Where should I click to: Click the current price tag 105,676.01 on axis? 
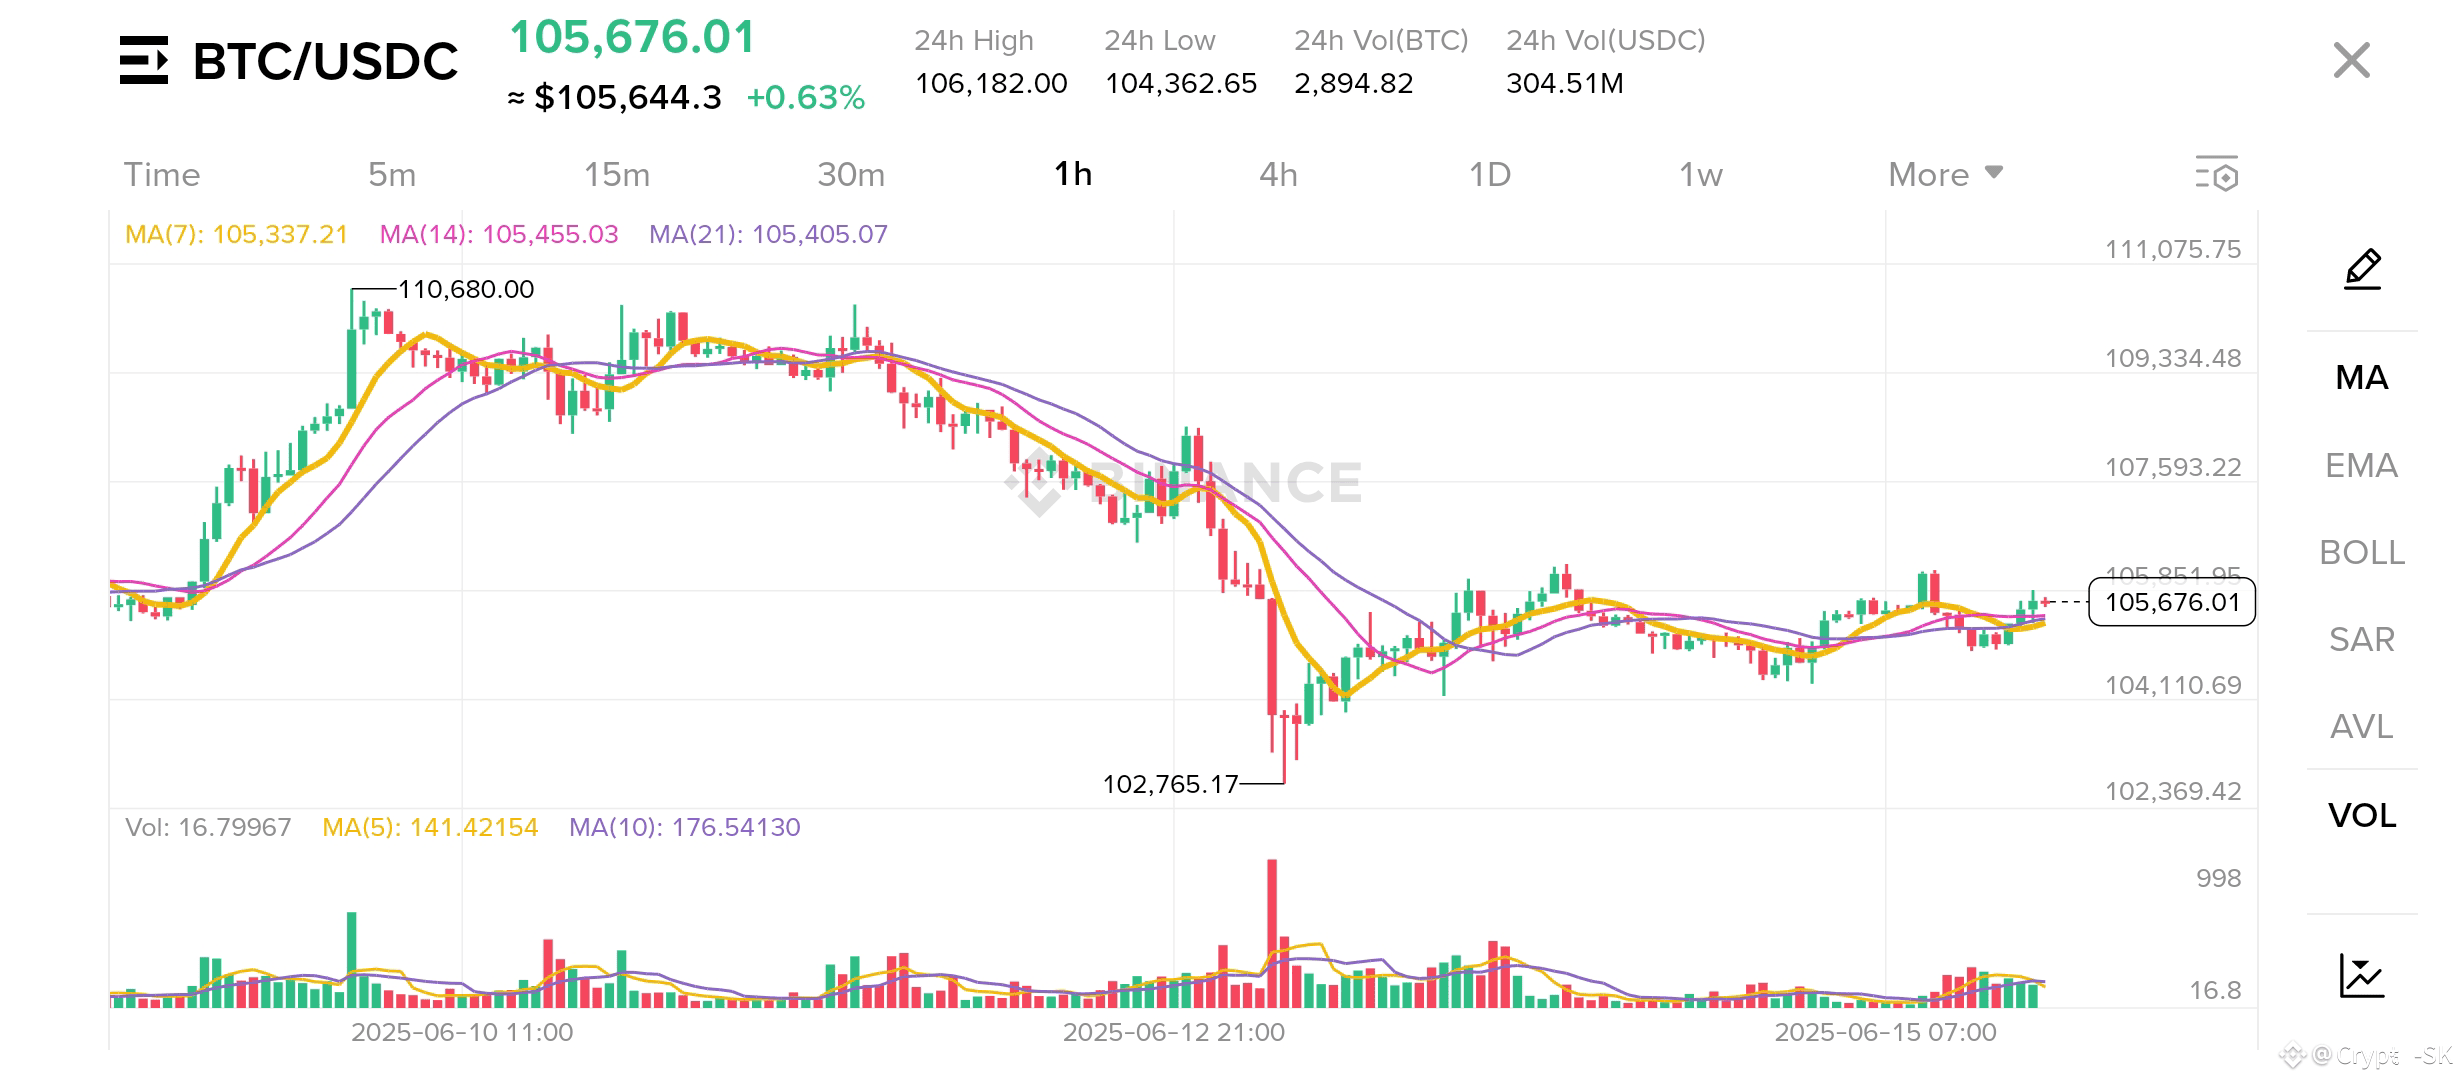pos(2172,602)
